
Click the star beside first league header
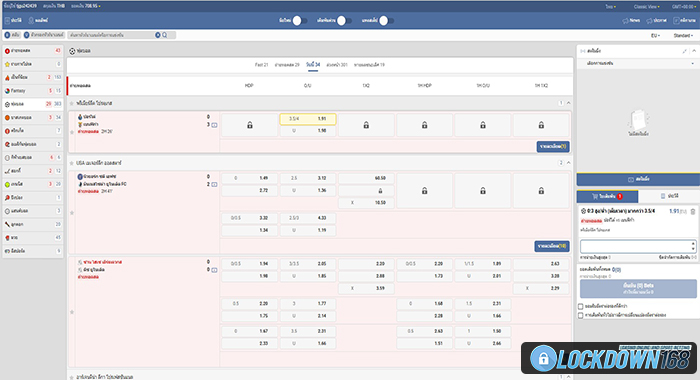71,103
